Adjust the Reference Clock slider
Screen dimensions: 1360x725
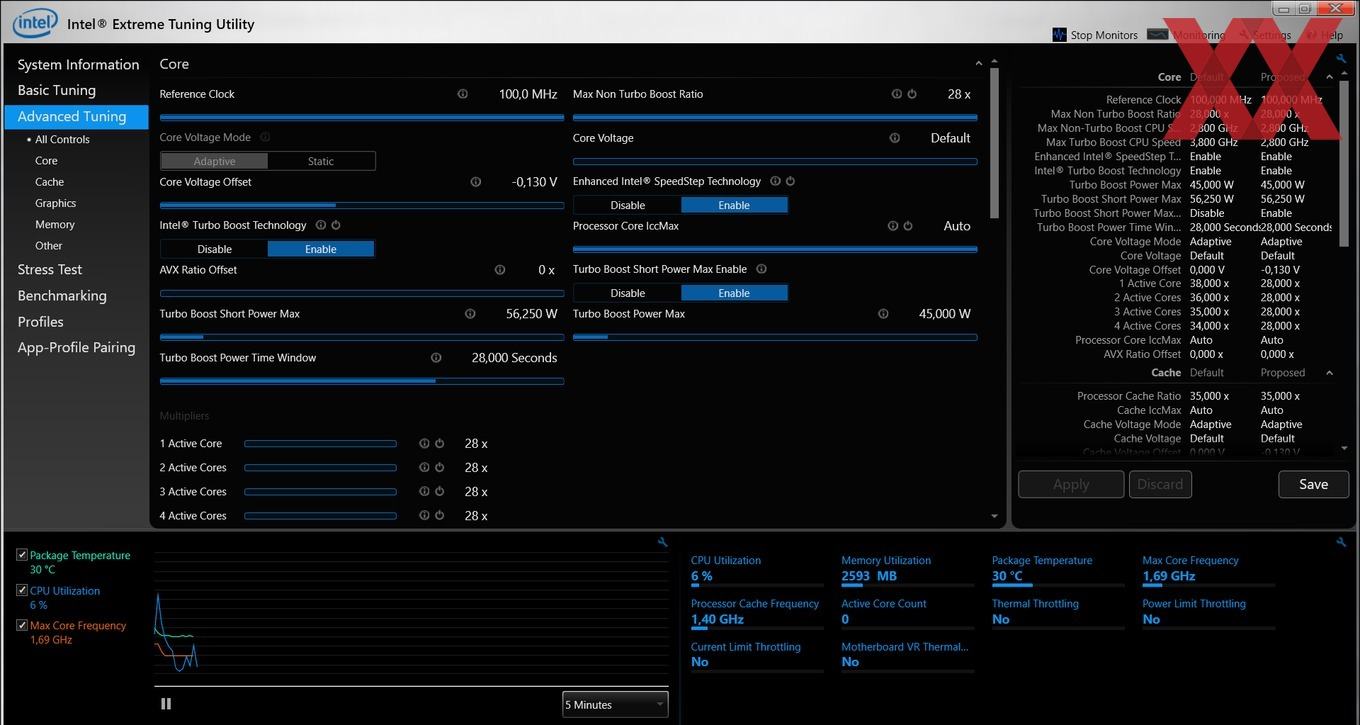point(362,117)
